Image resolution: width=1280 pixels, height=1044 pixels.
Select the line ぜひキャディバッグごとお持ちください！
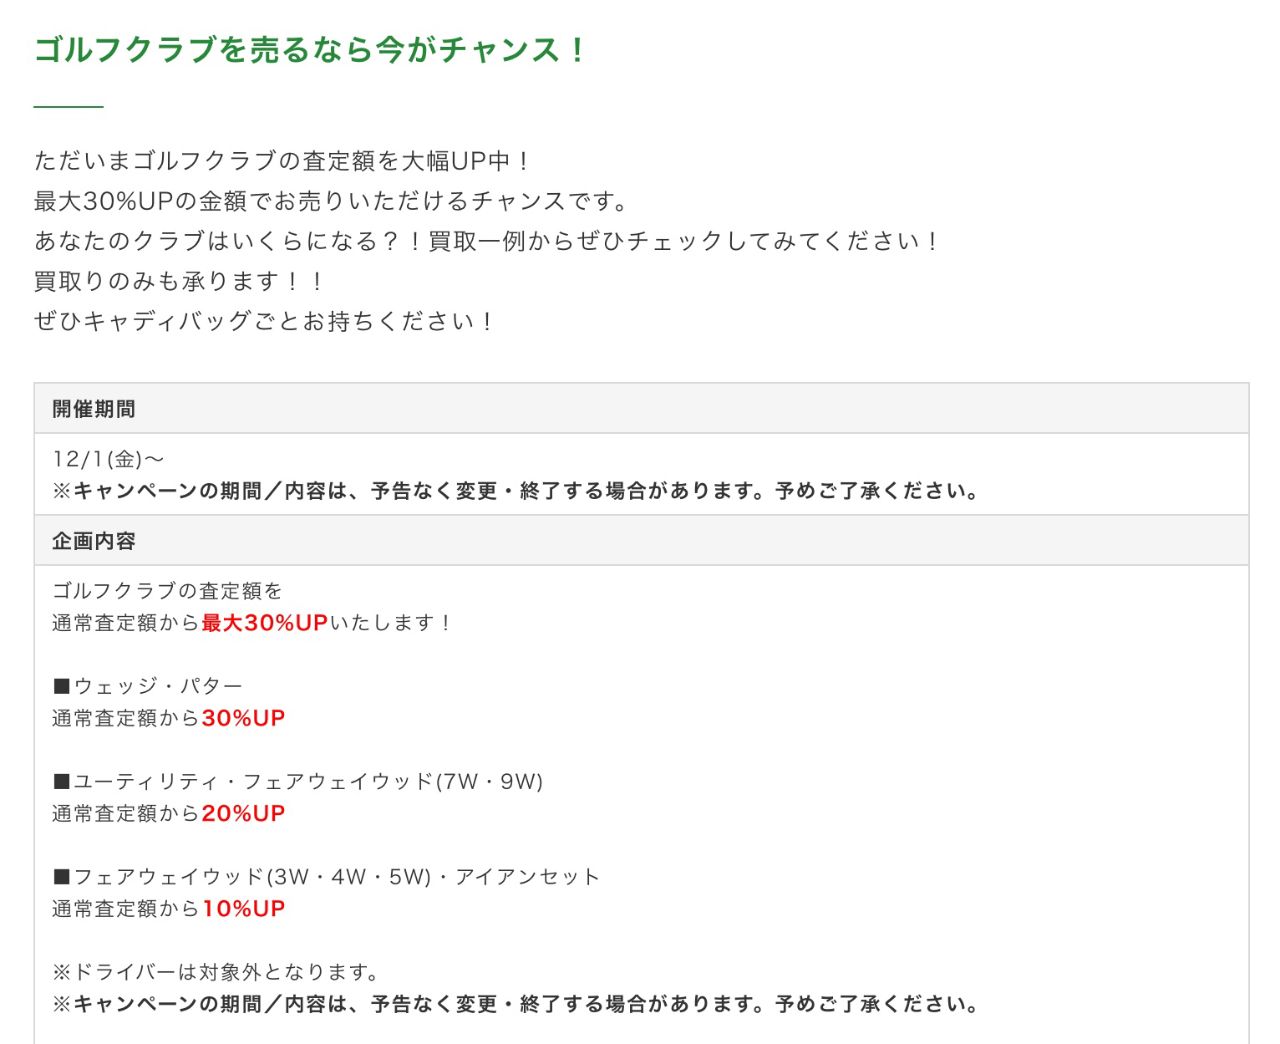264,321
